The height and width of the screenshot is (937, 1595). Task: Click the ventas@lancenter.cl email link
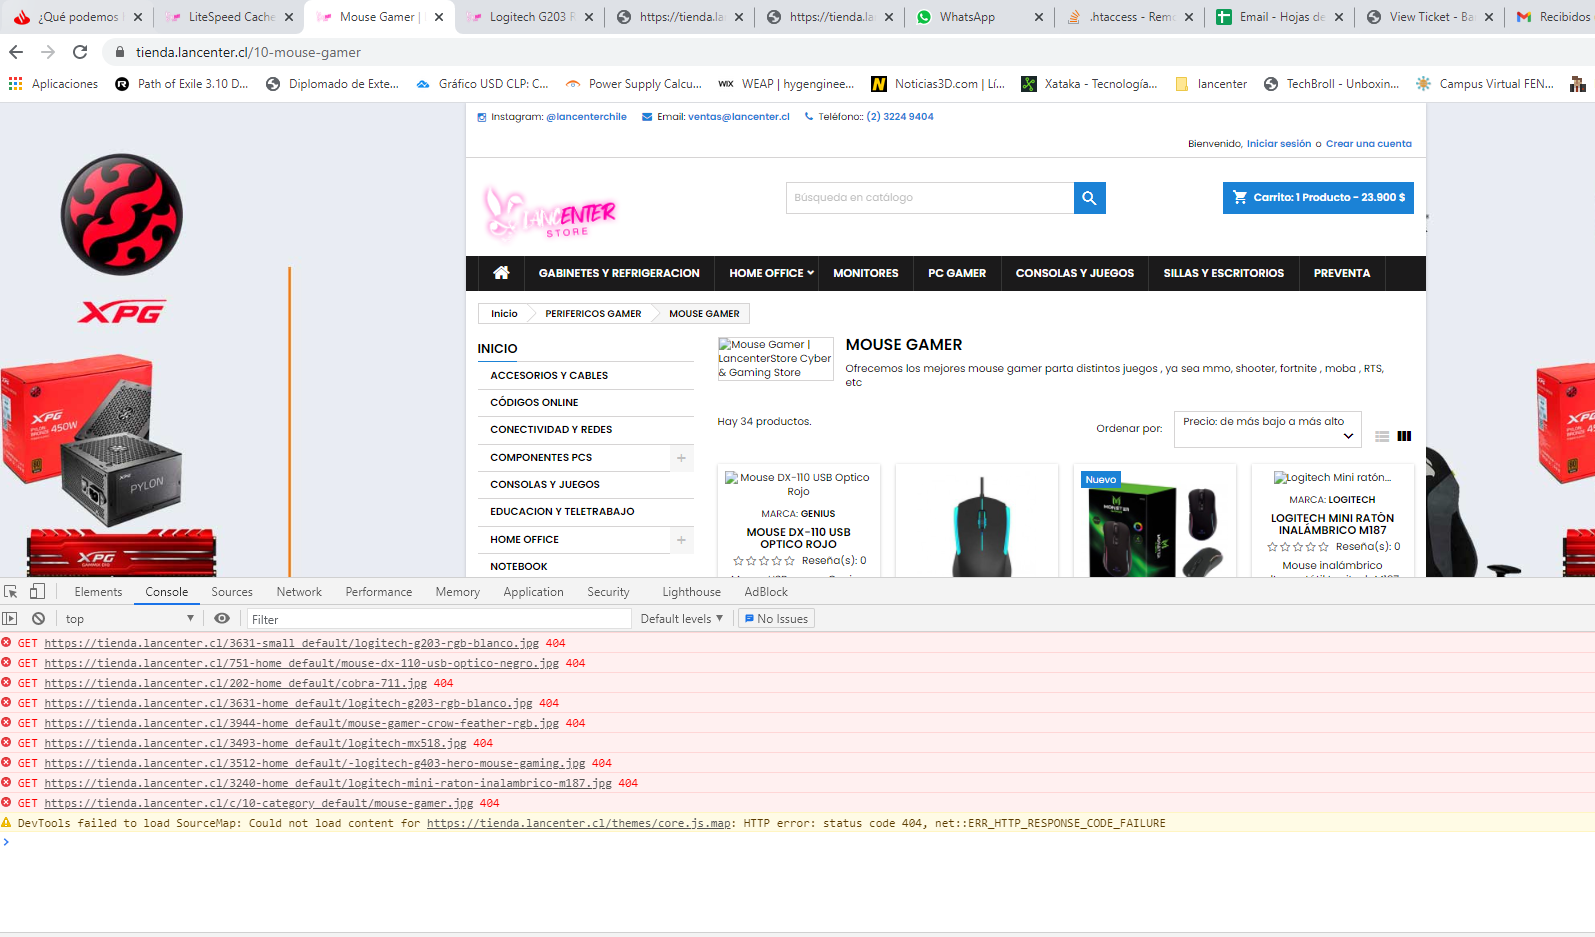(739, 117)
